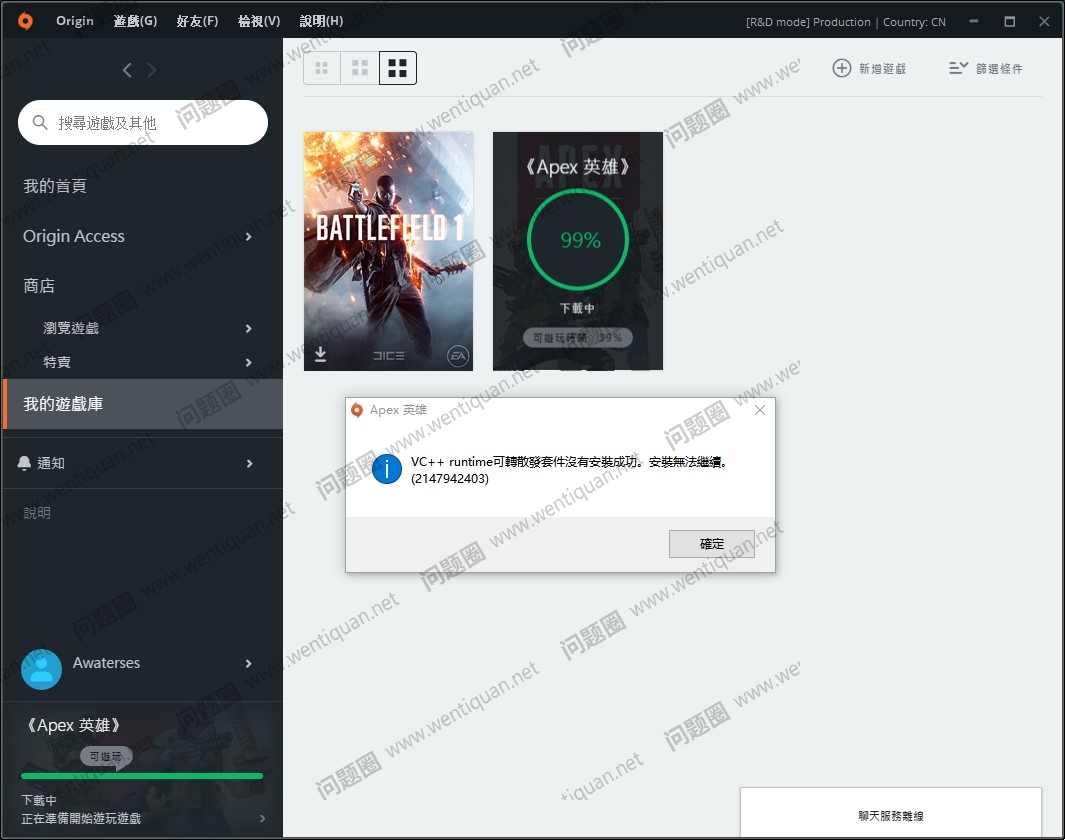The image size is (1065, 840).
Task: Open the 檢視(V) view menu
Action: pyautogui.click(x=259, y=21)
